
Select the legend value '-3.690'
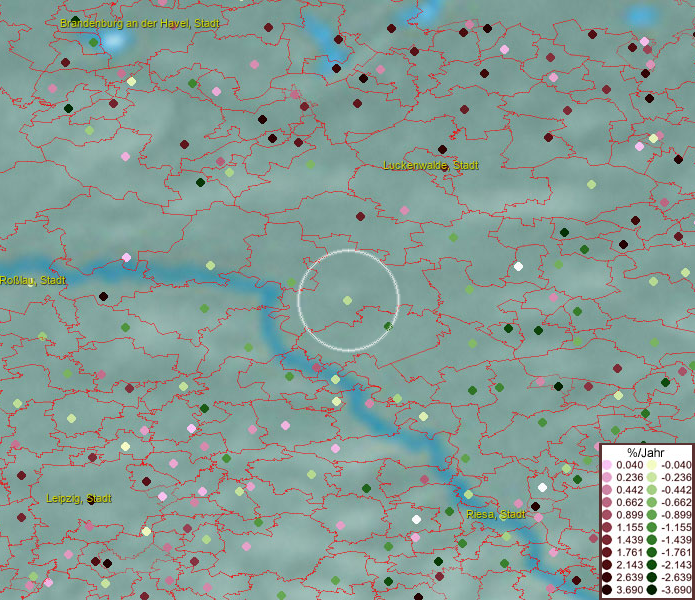coord(676,590)
